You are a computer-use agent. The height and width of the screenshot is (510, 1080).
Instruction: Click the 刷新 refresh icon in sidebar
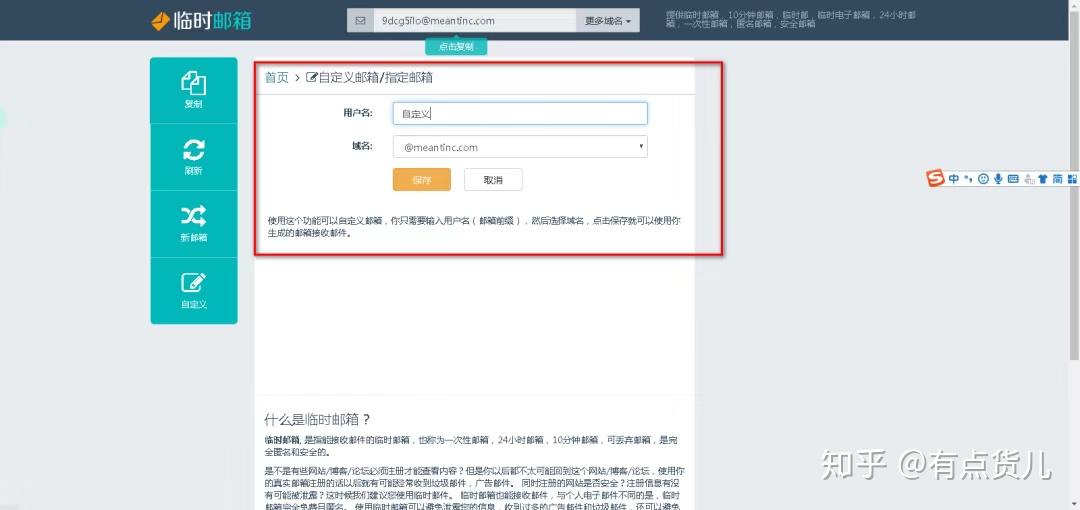194,150
